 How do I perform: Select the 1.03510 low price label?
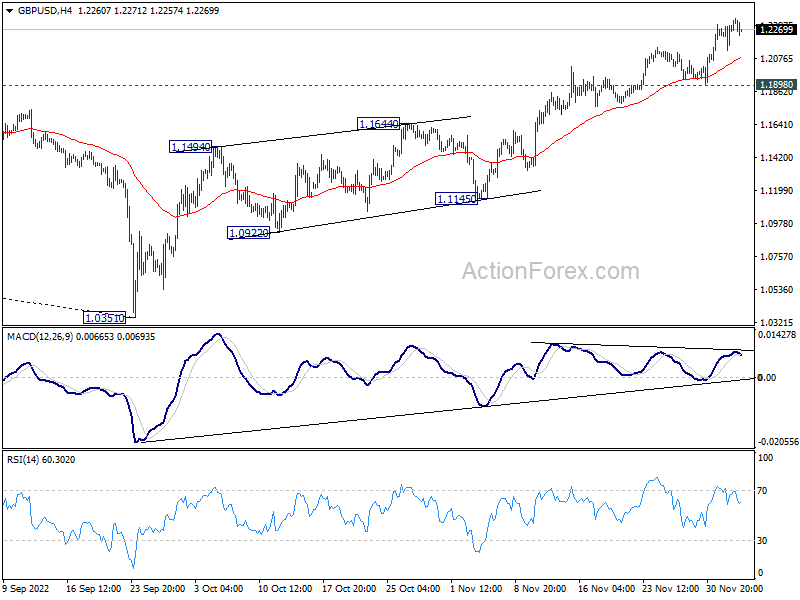click(104, 318)
